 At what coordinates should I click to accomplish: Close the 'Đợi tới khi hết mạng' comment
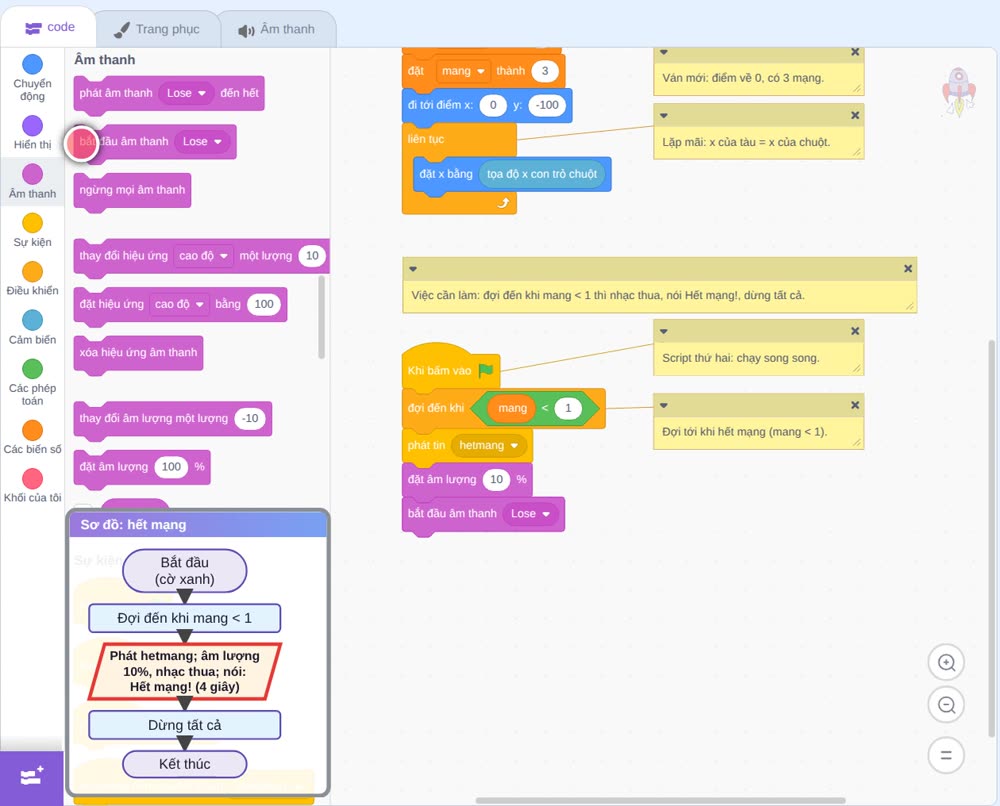point(855,405)
